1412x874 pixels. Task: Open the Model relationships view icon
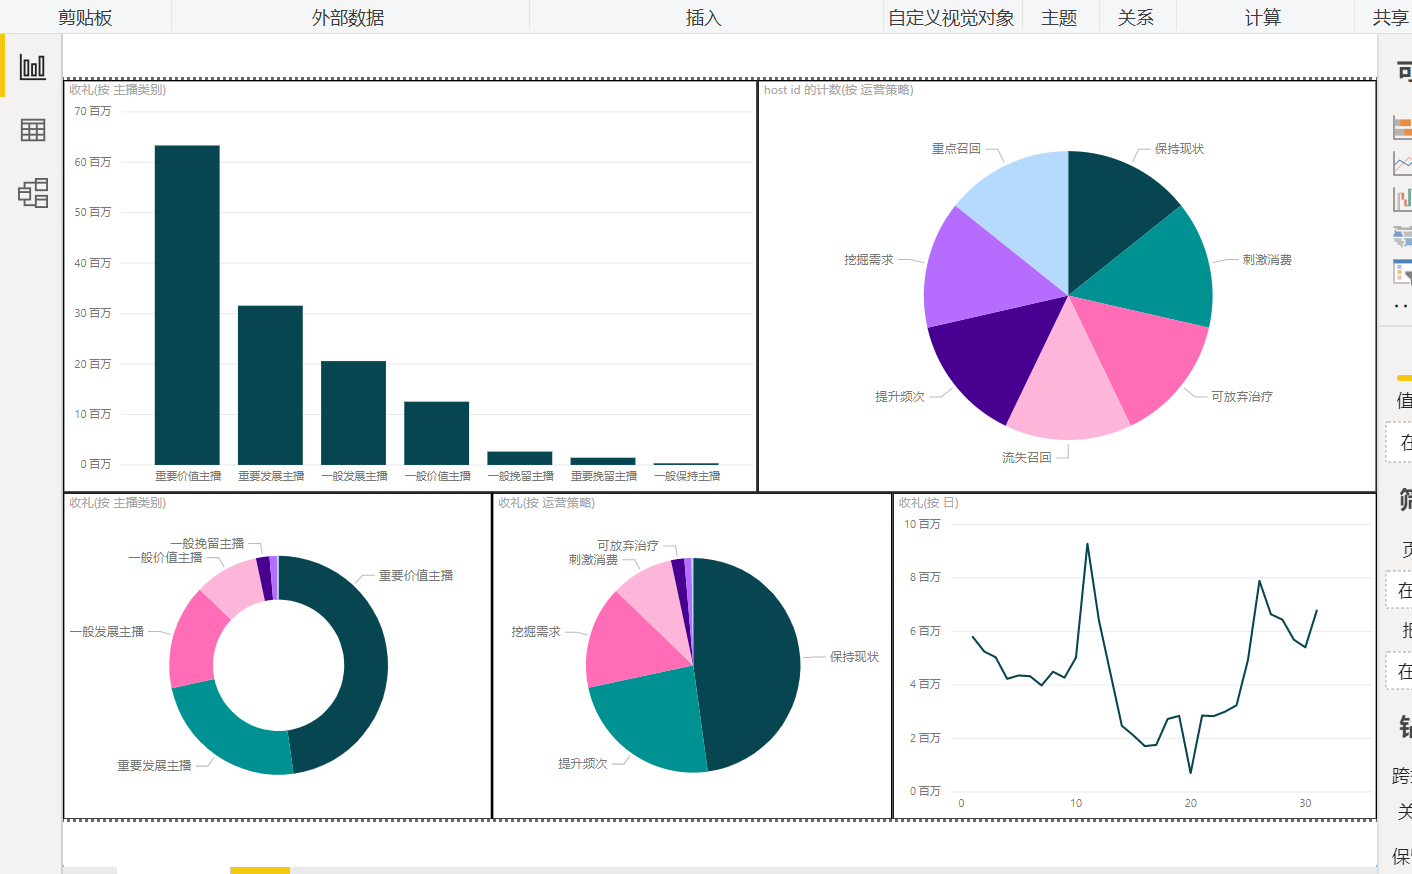33,193
